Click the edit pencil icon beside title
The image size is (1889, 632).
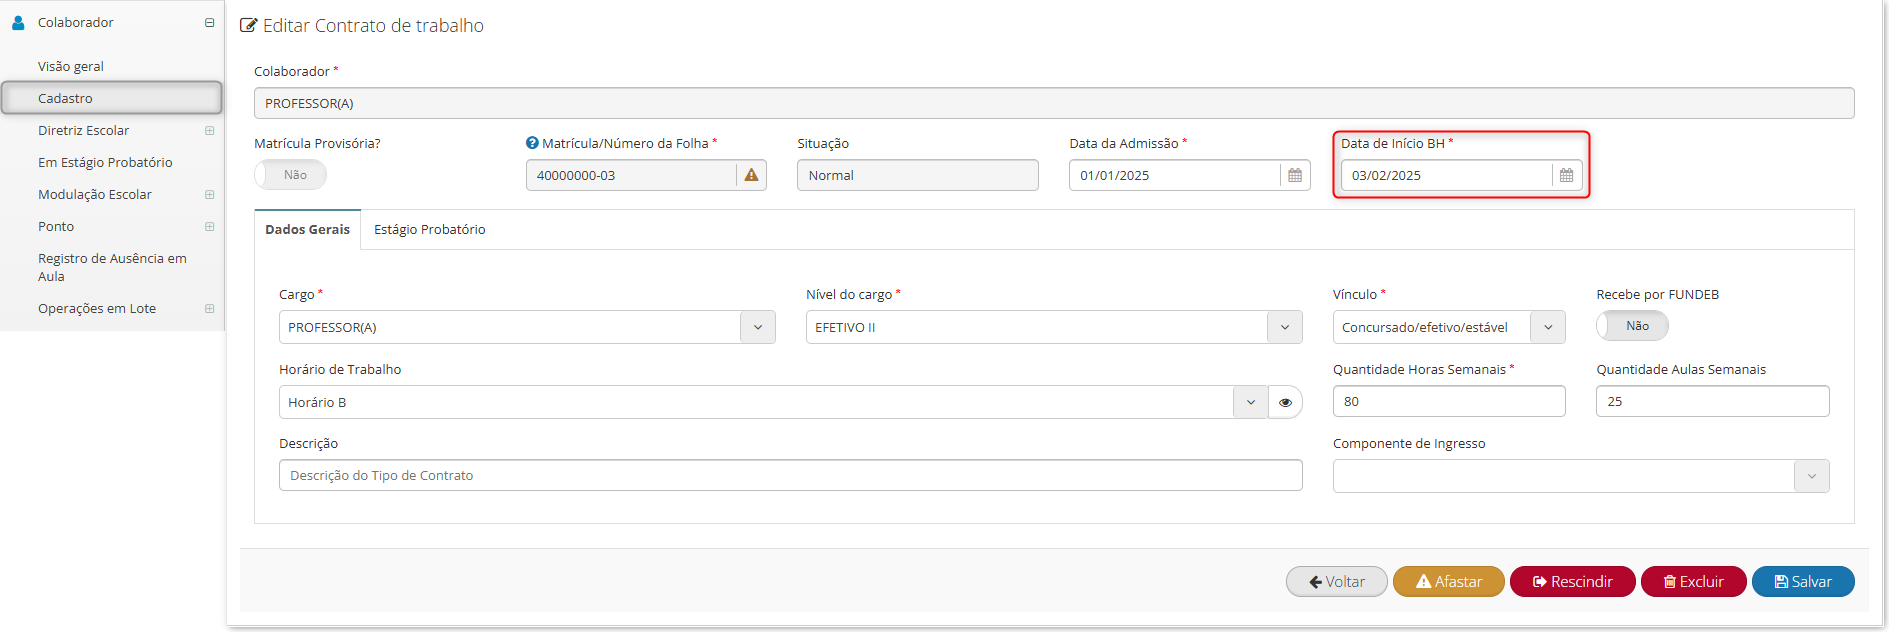click(249, 25)
